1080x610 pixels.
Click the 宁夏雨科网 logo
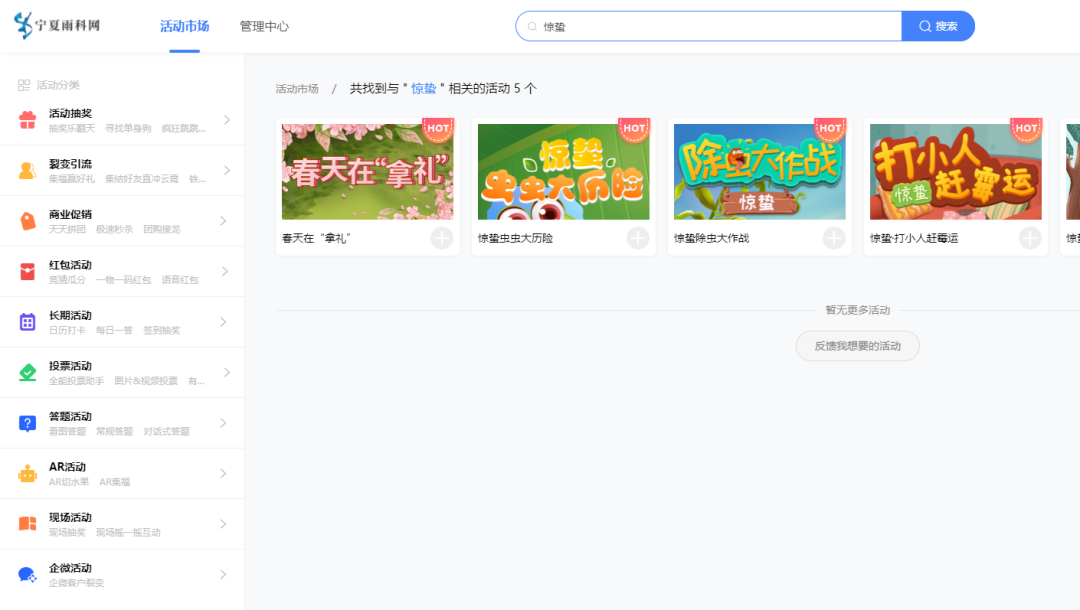click(57, 25)
